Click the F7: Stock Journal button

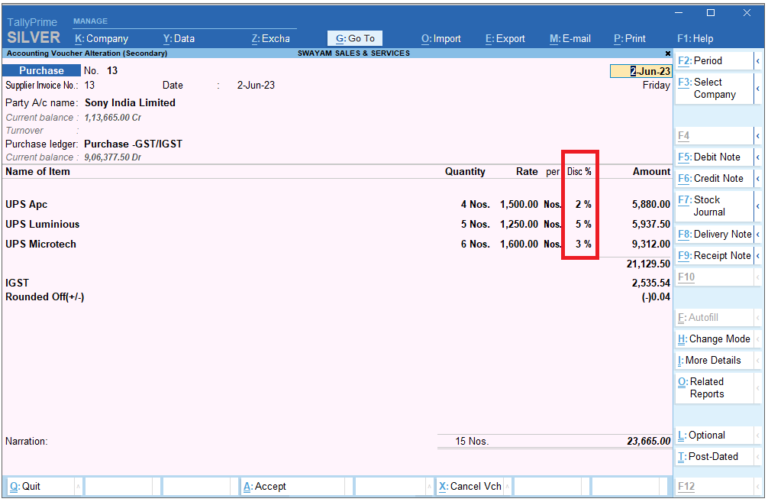[x=714, y=206]
